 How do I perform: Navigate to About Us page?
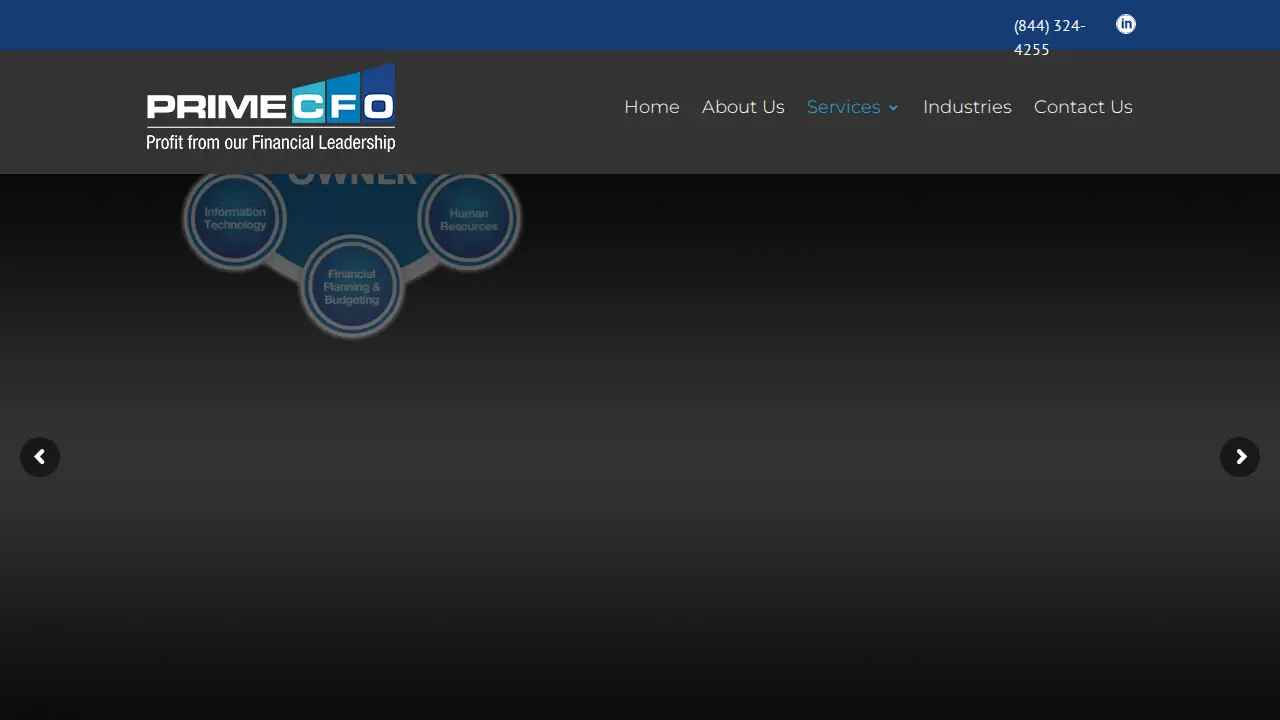tap(743, 107)
